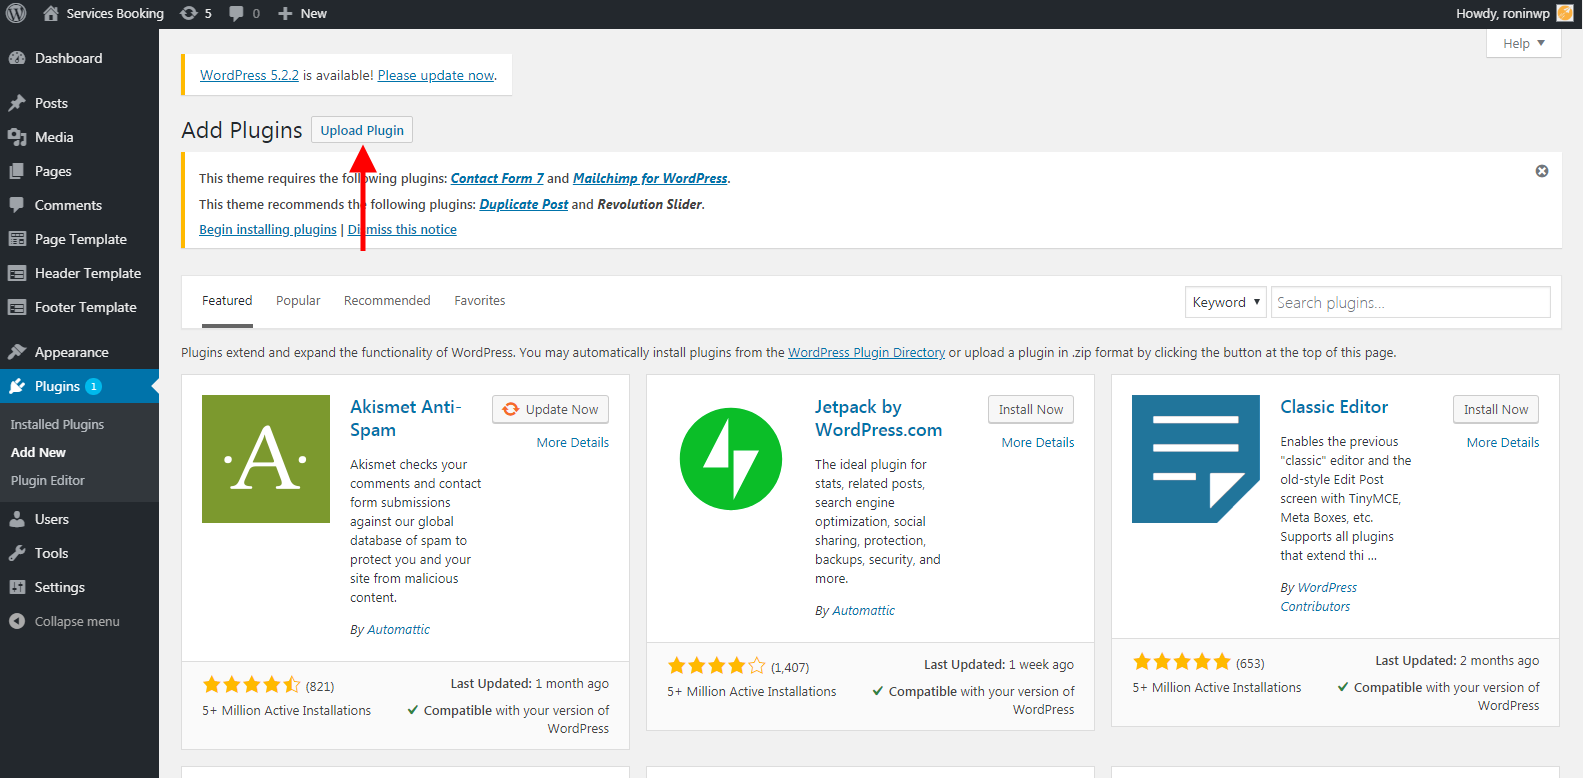
Task: Click the Tools wrench icon in sidebar
Action: 17,553
